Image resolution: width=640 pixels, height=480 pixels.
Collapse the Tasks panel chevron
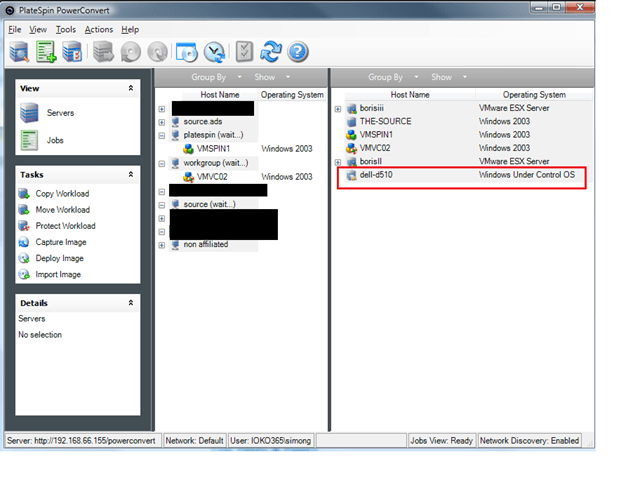(x=130, y=174)
